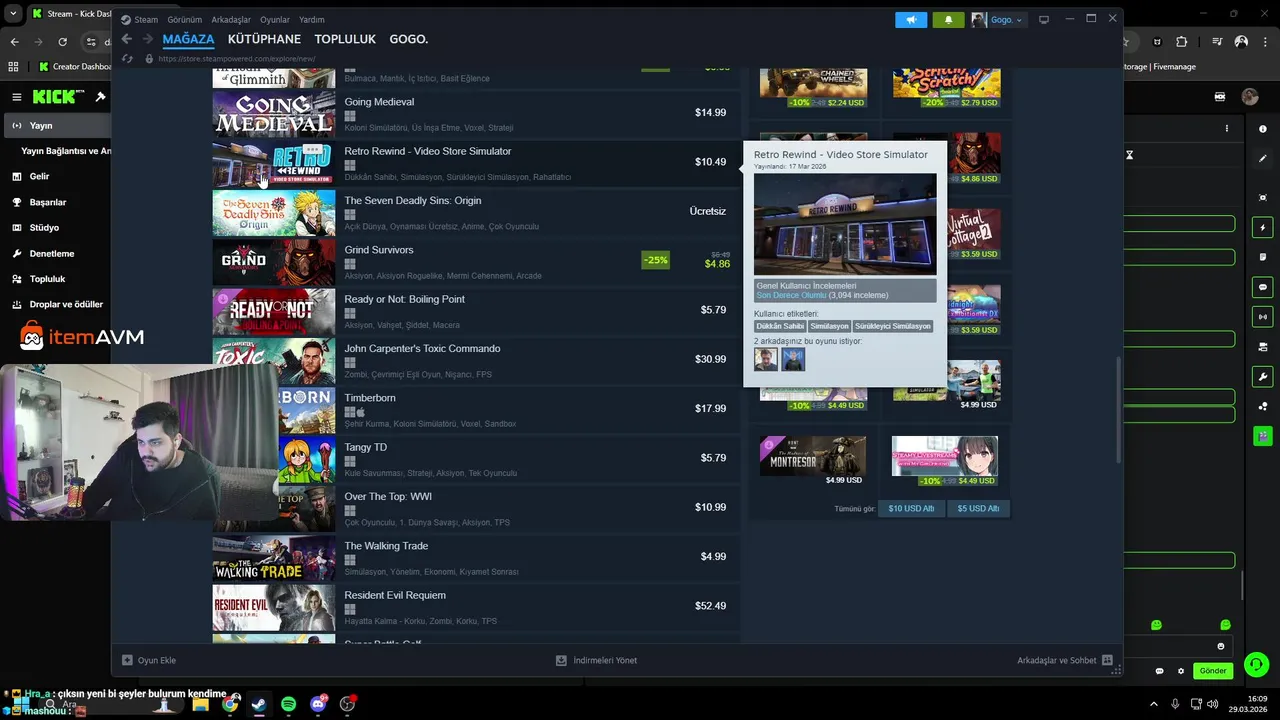Switch to the TOPLULUK tab
Viewport: 1280px width, 720px height.
coord(345,39)
